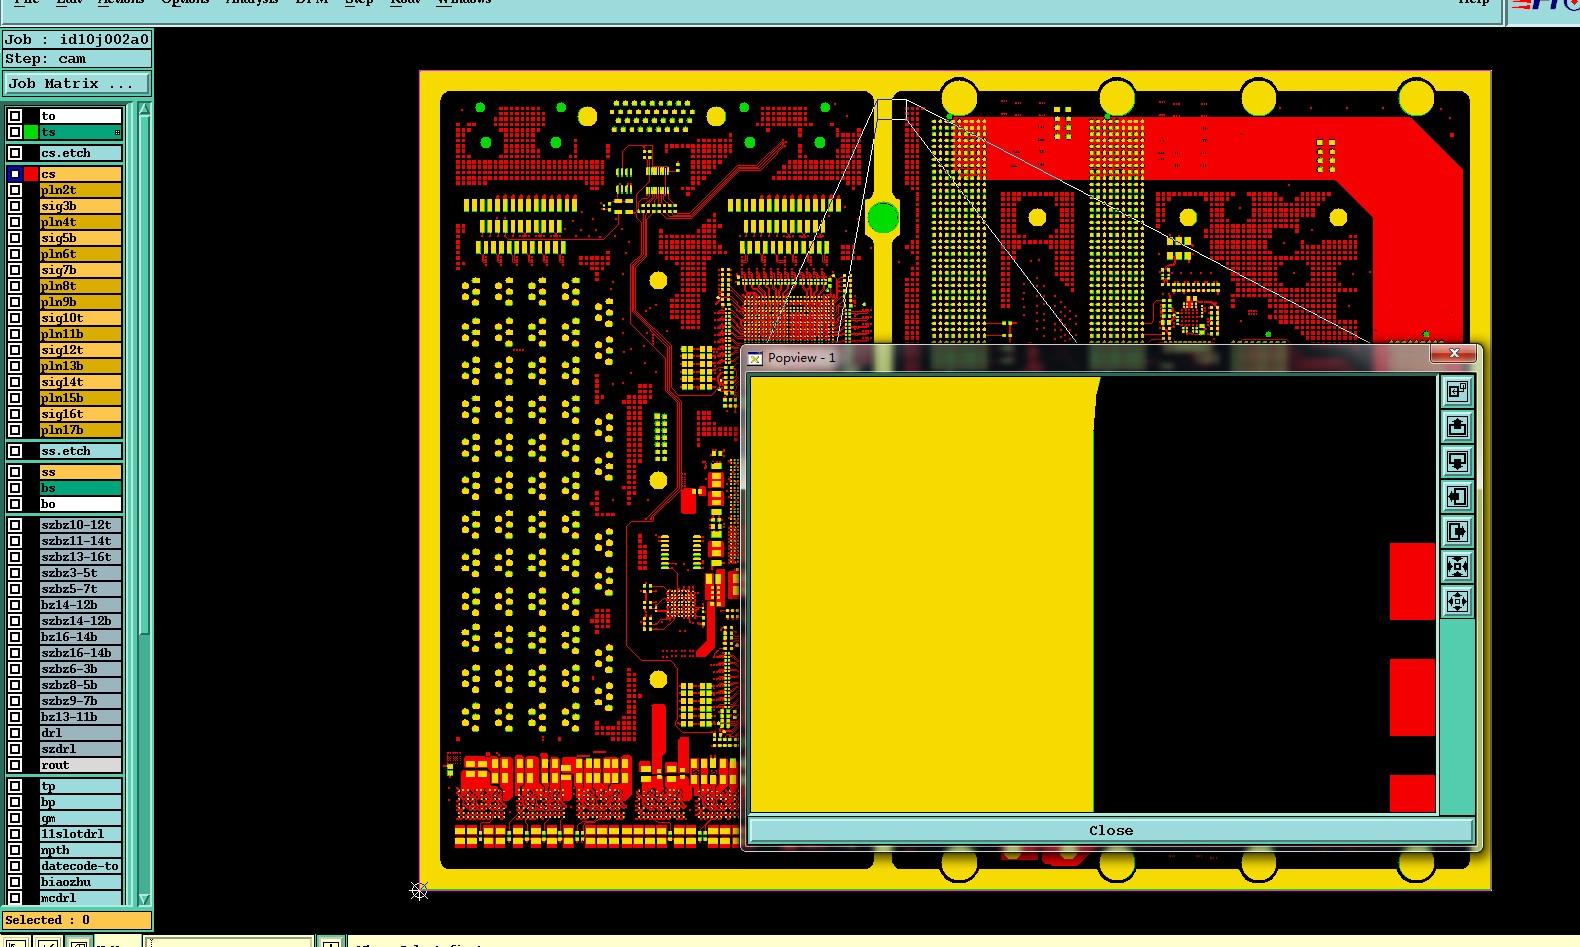Pan the Popview down
The image size is (1580, 947).
point(1457,461)
